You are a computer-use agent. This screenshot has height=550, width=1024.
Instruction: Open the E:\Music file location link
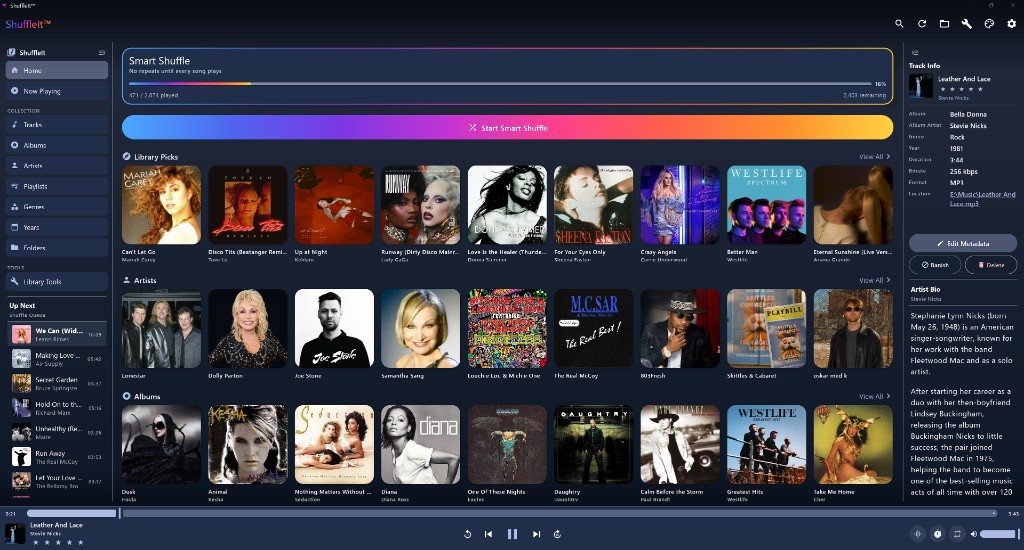click(982, 199)
